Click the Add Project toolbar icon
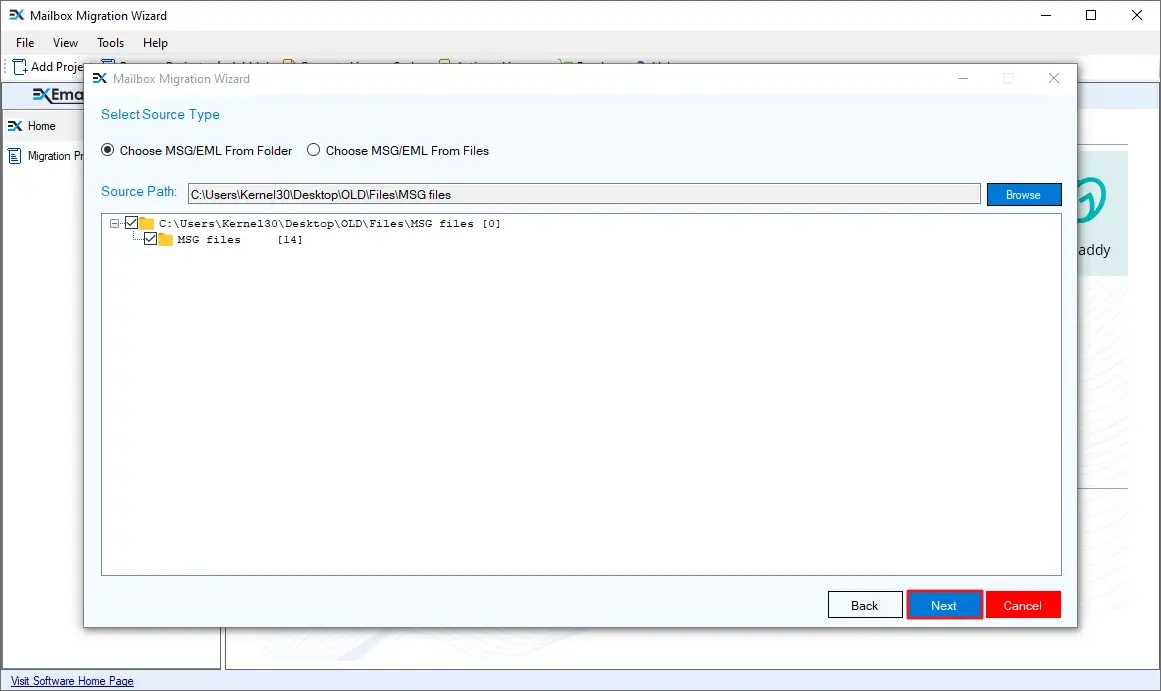1161x691 pixels. click(x=18, y=66)
